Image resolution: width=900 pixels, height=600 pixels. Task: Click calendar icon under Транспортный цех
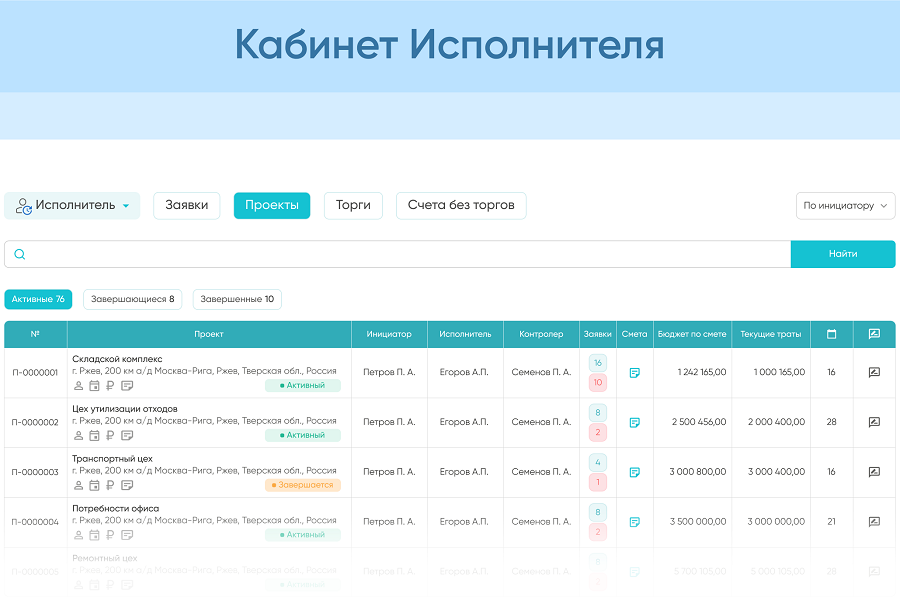[94, 485]
